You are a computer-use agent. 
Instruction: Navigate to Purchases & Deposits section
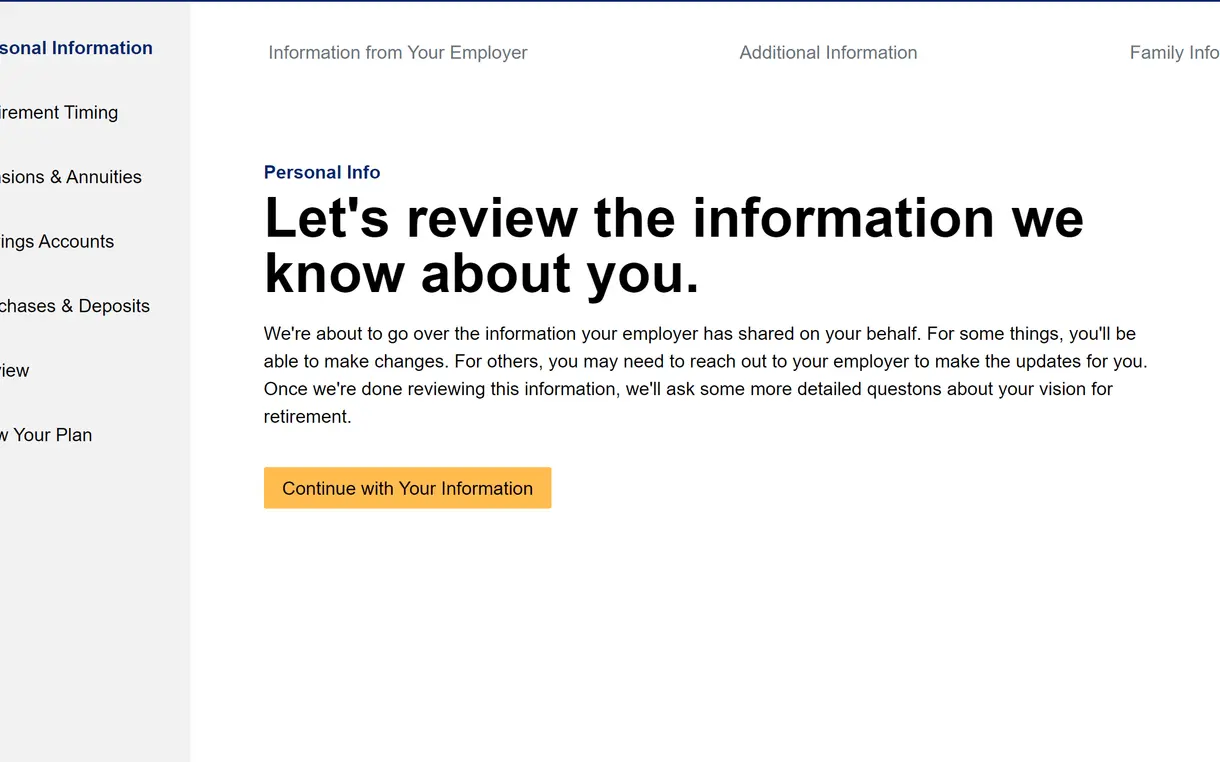(75, 306)
